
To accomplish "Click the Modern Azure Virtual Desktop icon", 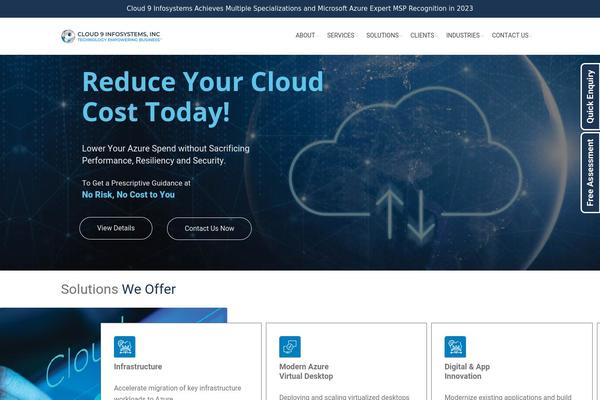I will (290, 346).
